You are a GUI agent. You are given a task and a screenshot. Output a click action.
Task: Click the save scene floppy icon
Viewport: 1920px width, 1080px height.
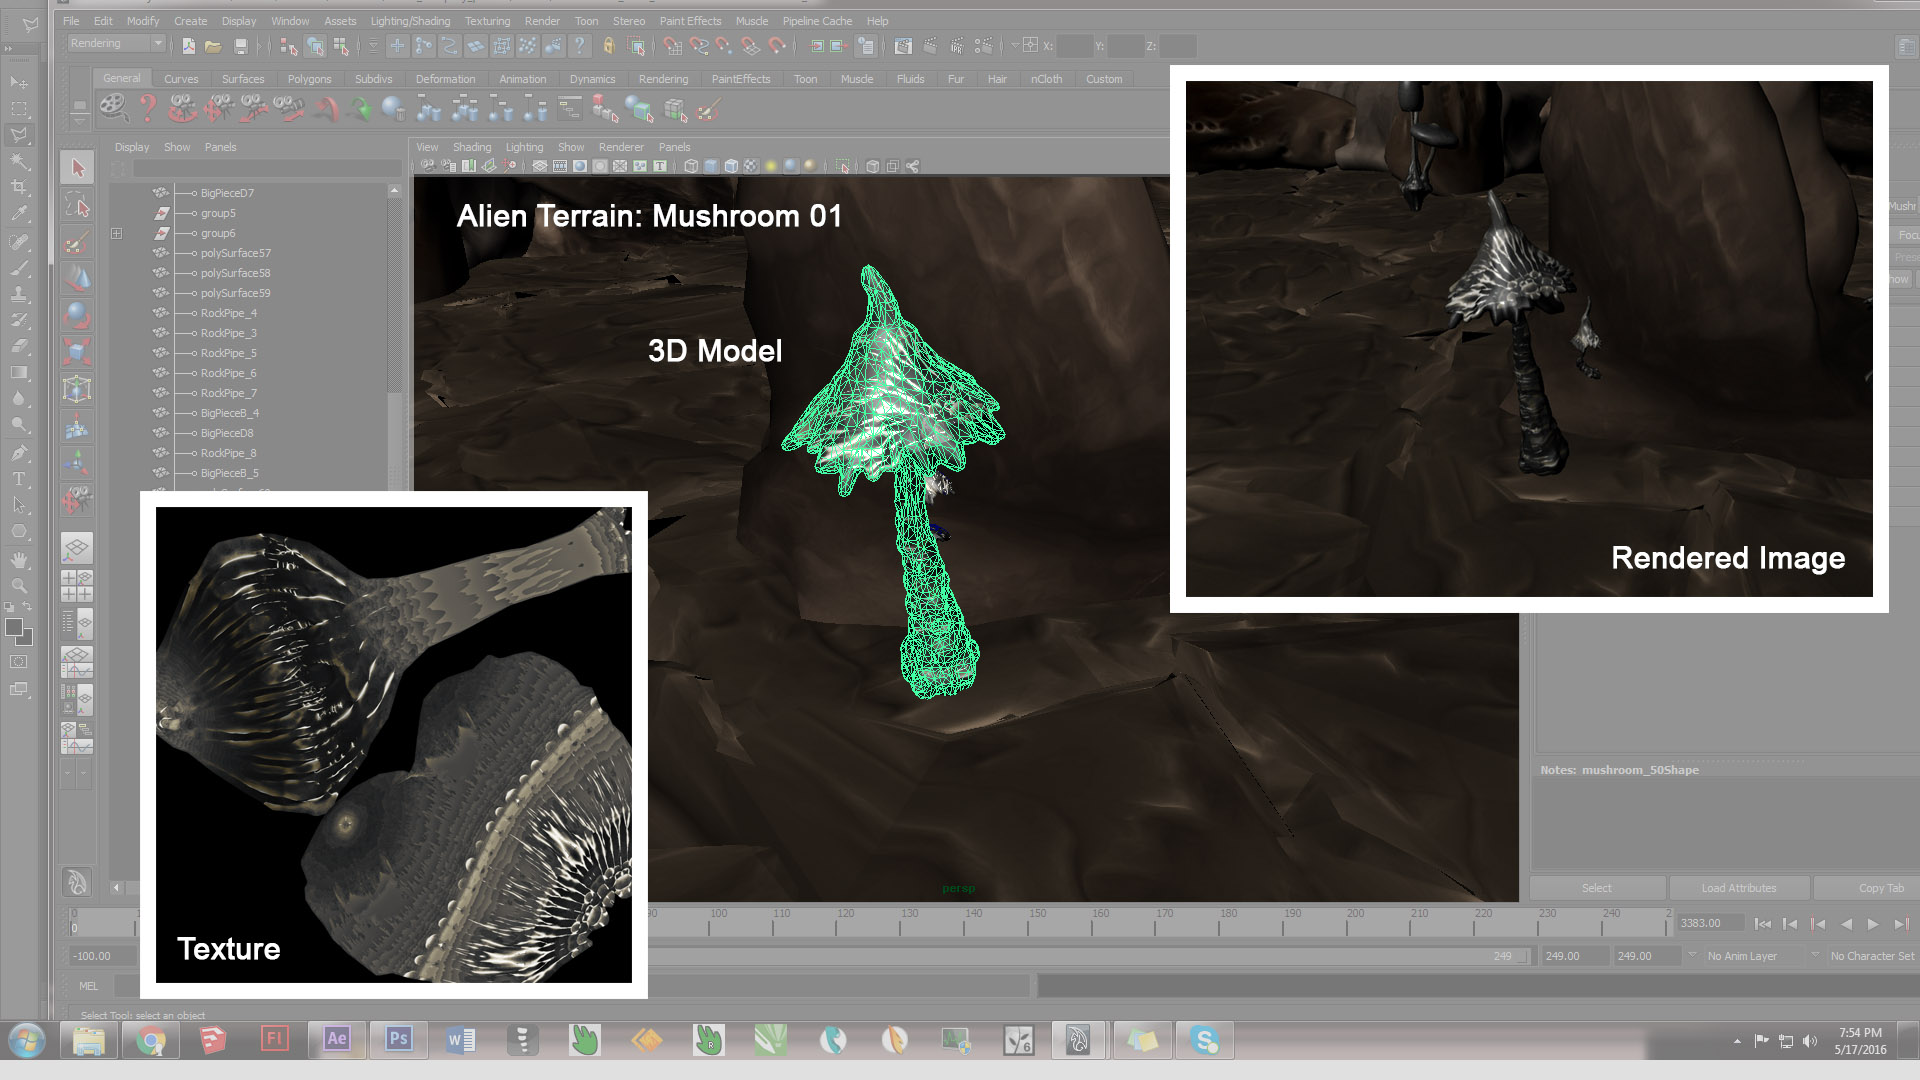pos(241,46)
